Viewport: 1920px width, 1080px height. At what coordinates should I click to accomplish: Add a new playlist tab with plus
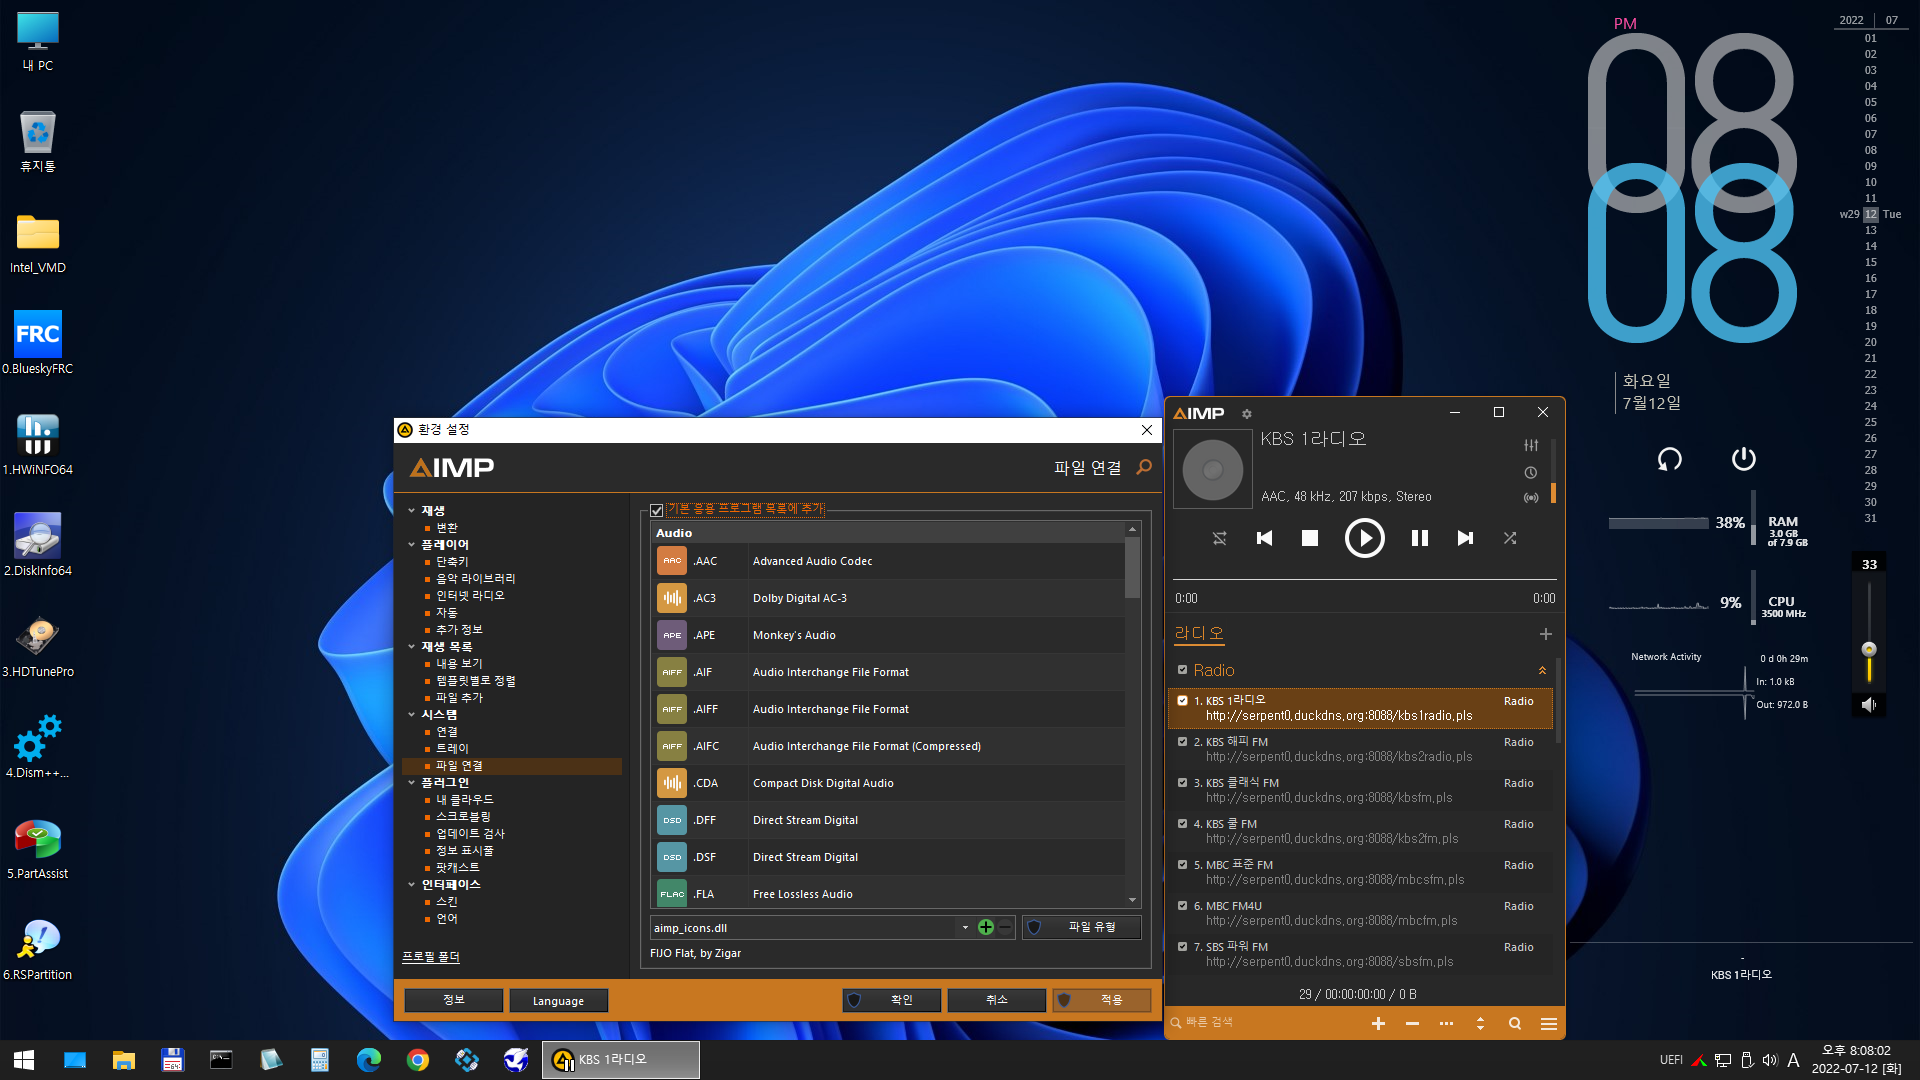pos(1545,634)
